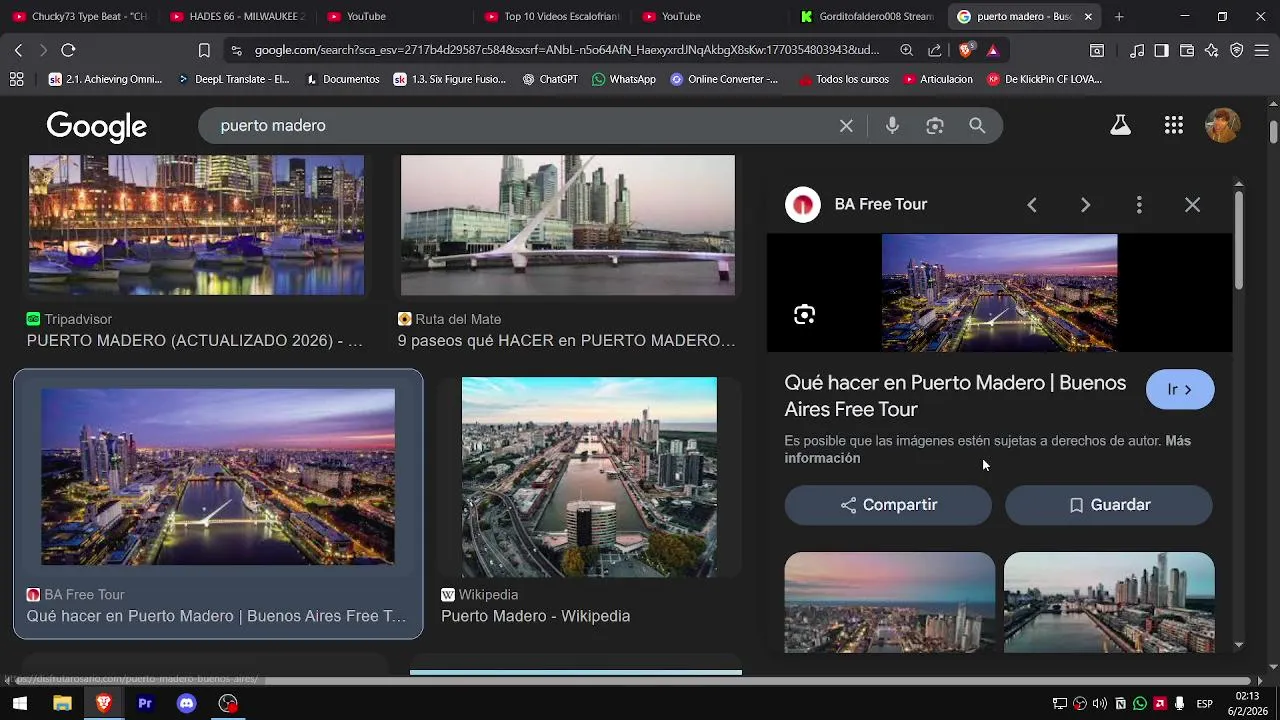This screenshot has height=720, width=1280.
Task: Open the Windows Start menu
Action: [19, 704]
